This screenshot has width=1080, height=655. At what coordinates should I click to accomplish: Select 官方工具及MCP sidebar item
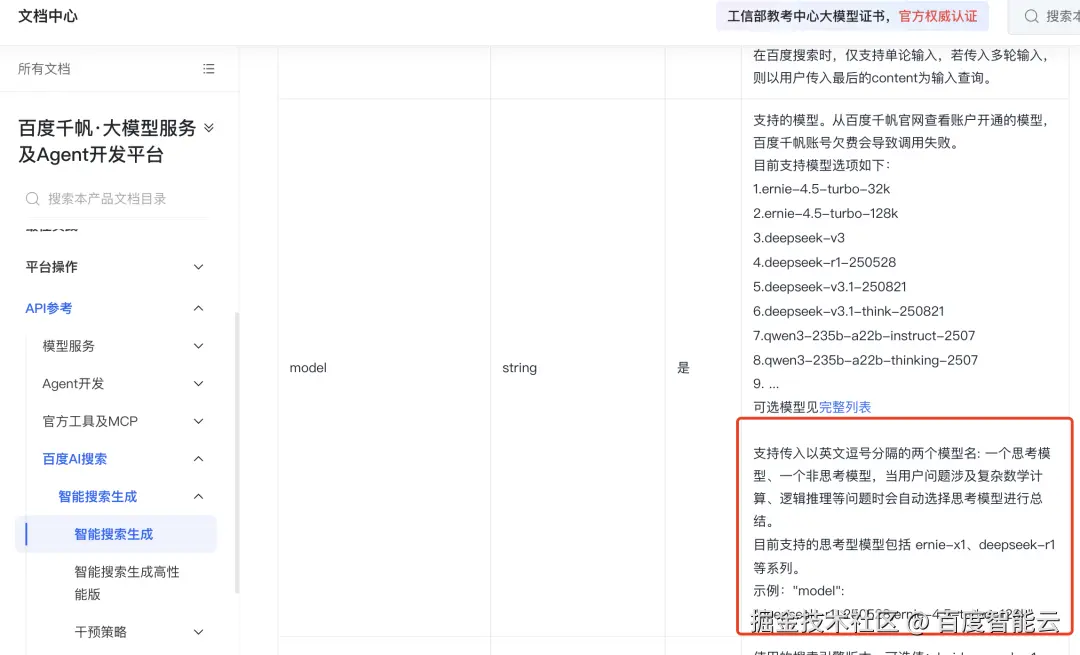pyautogui.click(x=90, y=422)
